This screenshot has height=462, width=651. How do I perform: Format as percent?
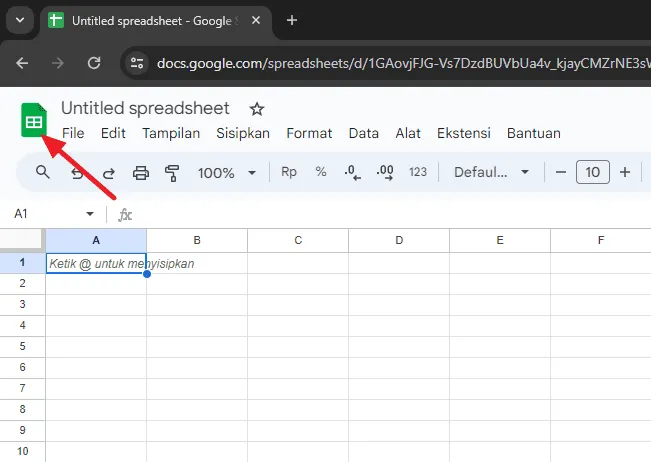point(321,172)
